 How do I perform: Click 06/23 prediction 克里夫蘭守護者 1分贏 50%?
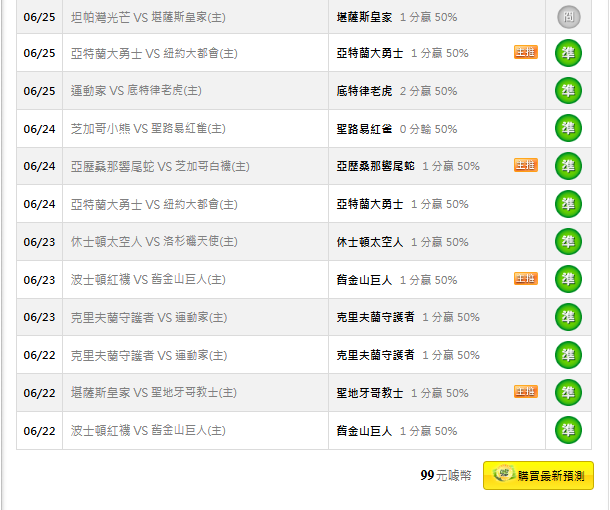pyautogui.click(x=408, y=317)
